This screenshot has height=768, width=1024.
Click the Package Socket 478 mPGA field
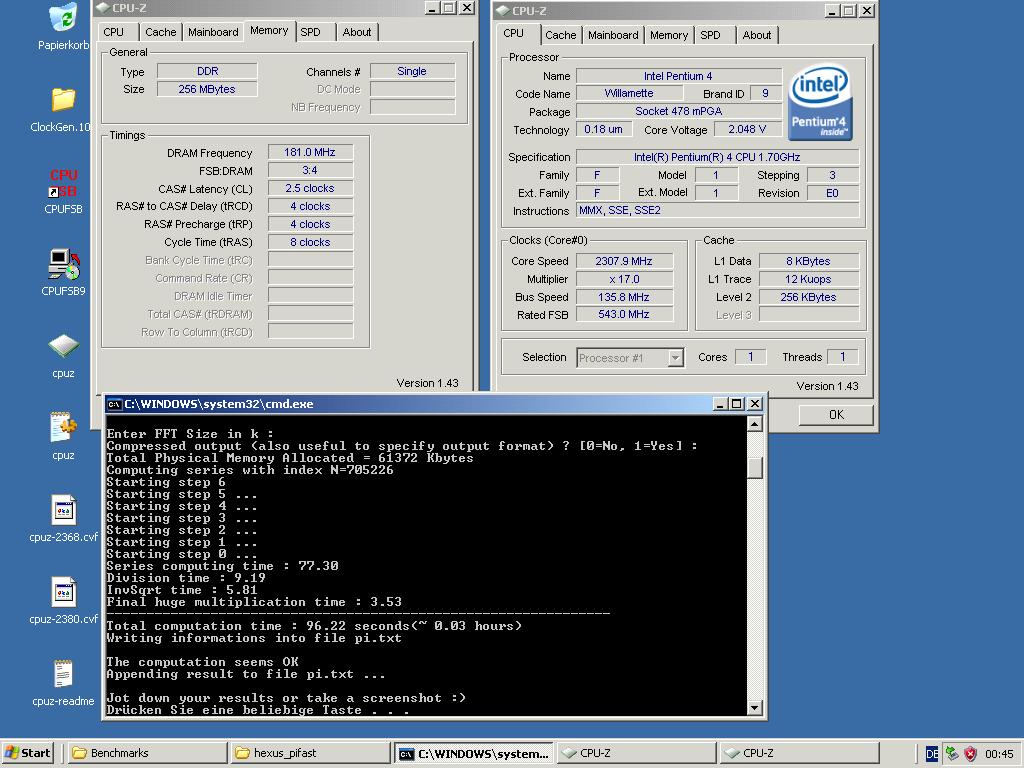coord(679,111)
